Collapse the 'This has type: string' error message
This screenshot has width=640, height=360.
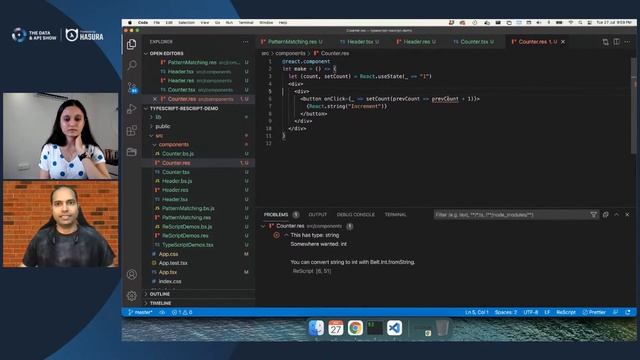pyautogui.click(x=286, y=235)
